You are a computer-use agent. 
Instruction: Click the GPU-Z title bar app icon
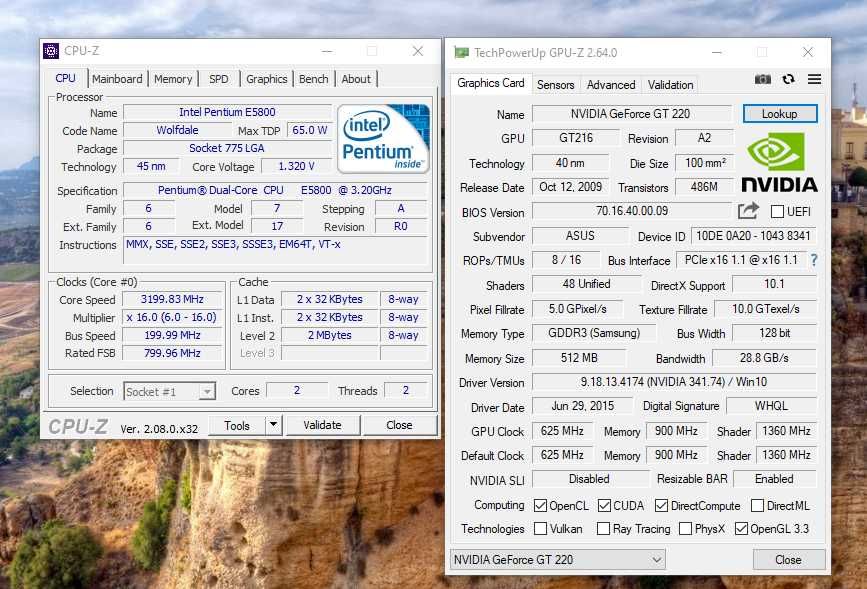click(x=461, y=53)
